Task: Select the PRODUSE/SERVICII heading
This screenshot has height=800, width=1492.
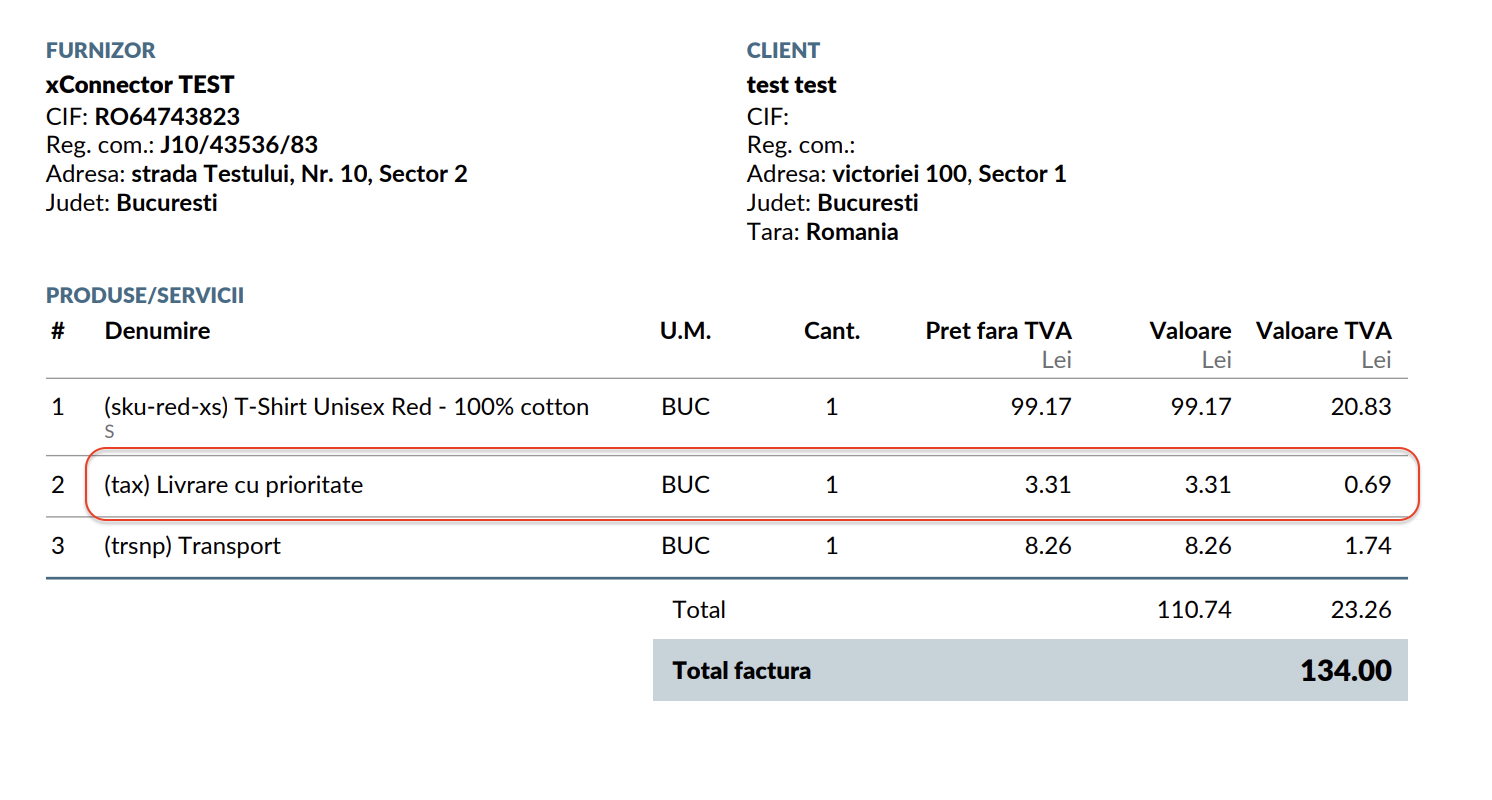Action: (x=145, y=296)
